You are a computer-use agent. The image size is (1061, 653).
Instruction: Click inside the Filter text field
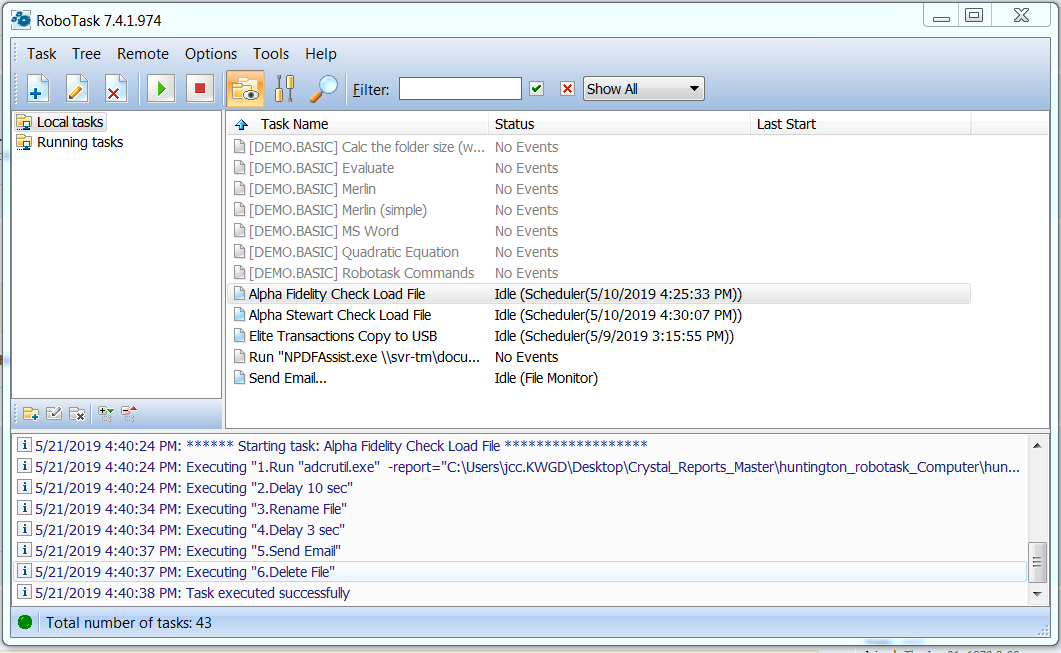pyautogui.click(x=460, y=89)
